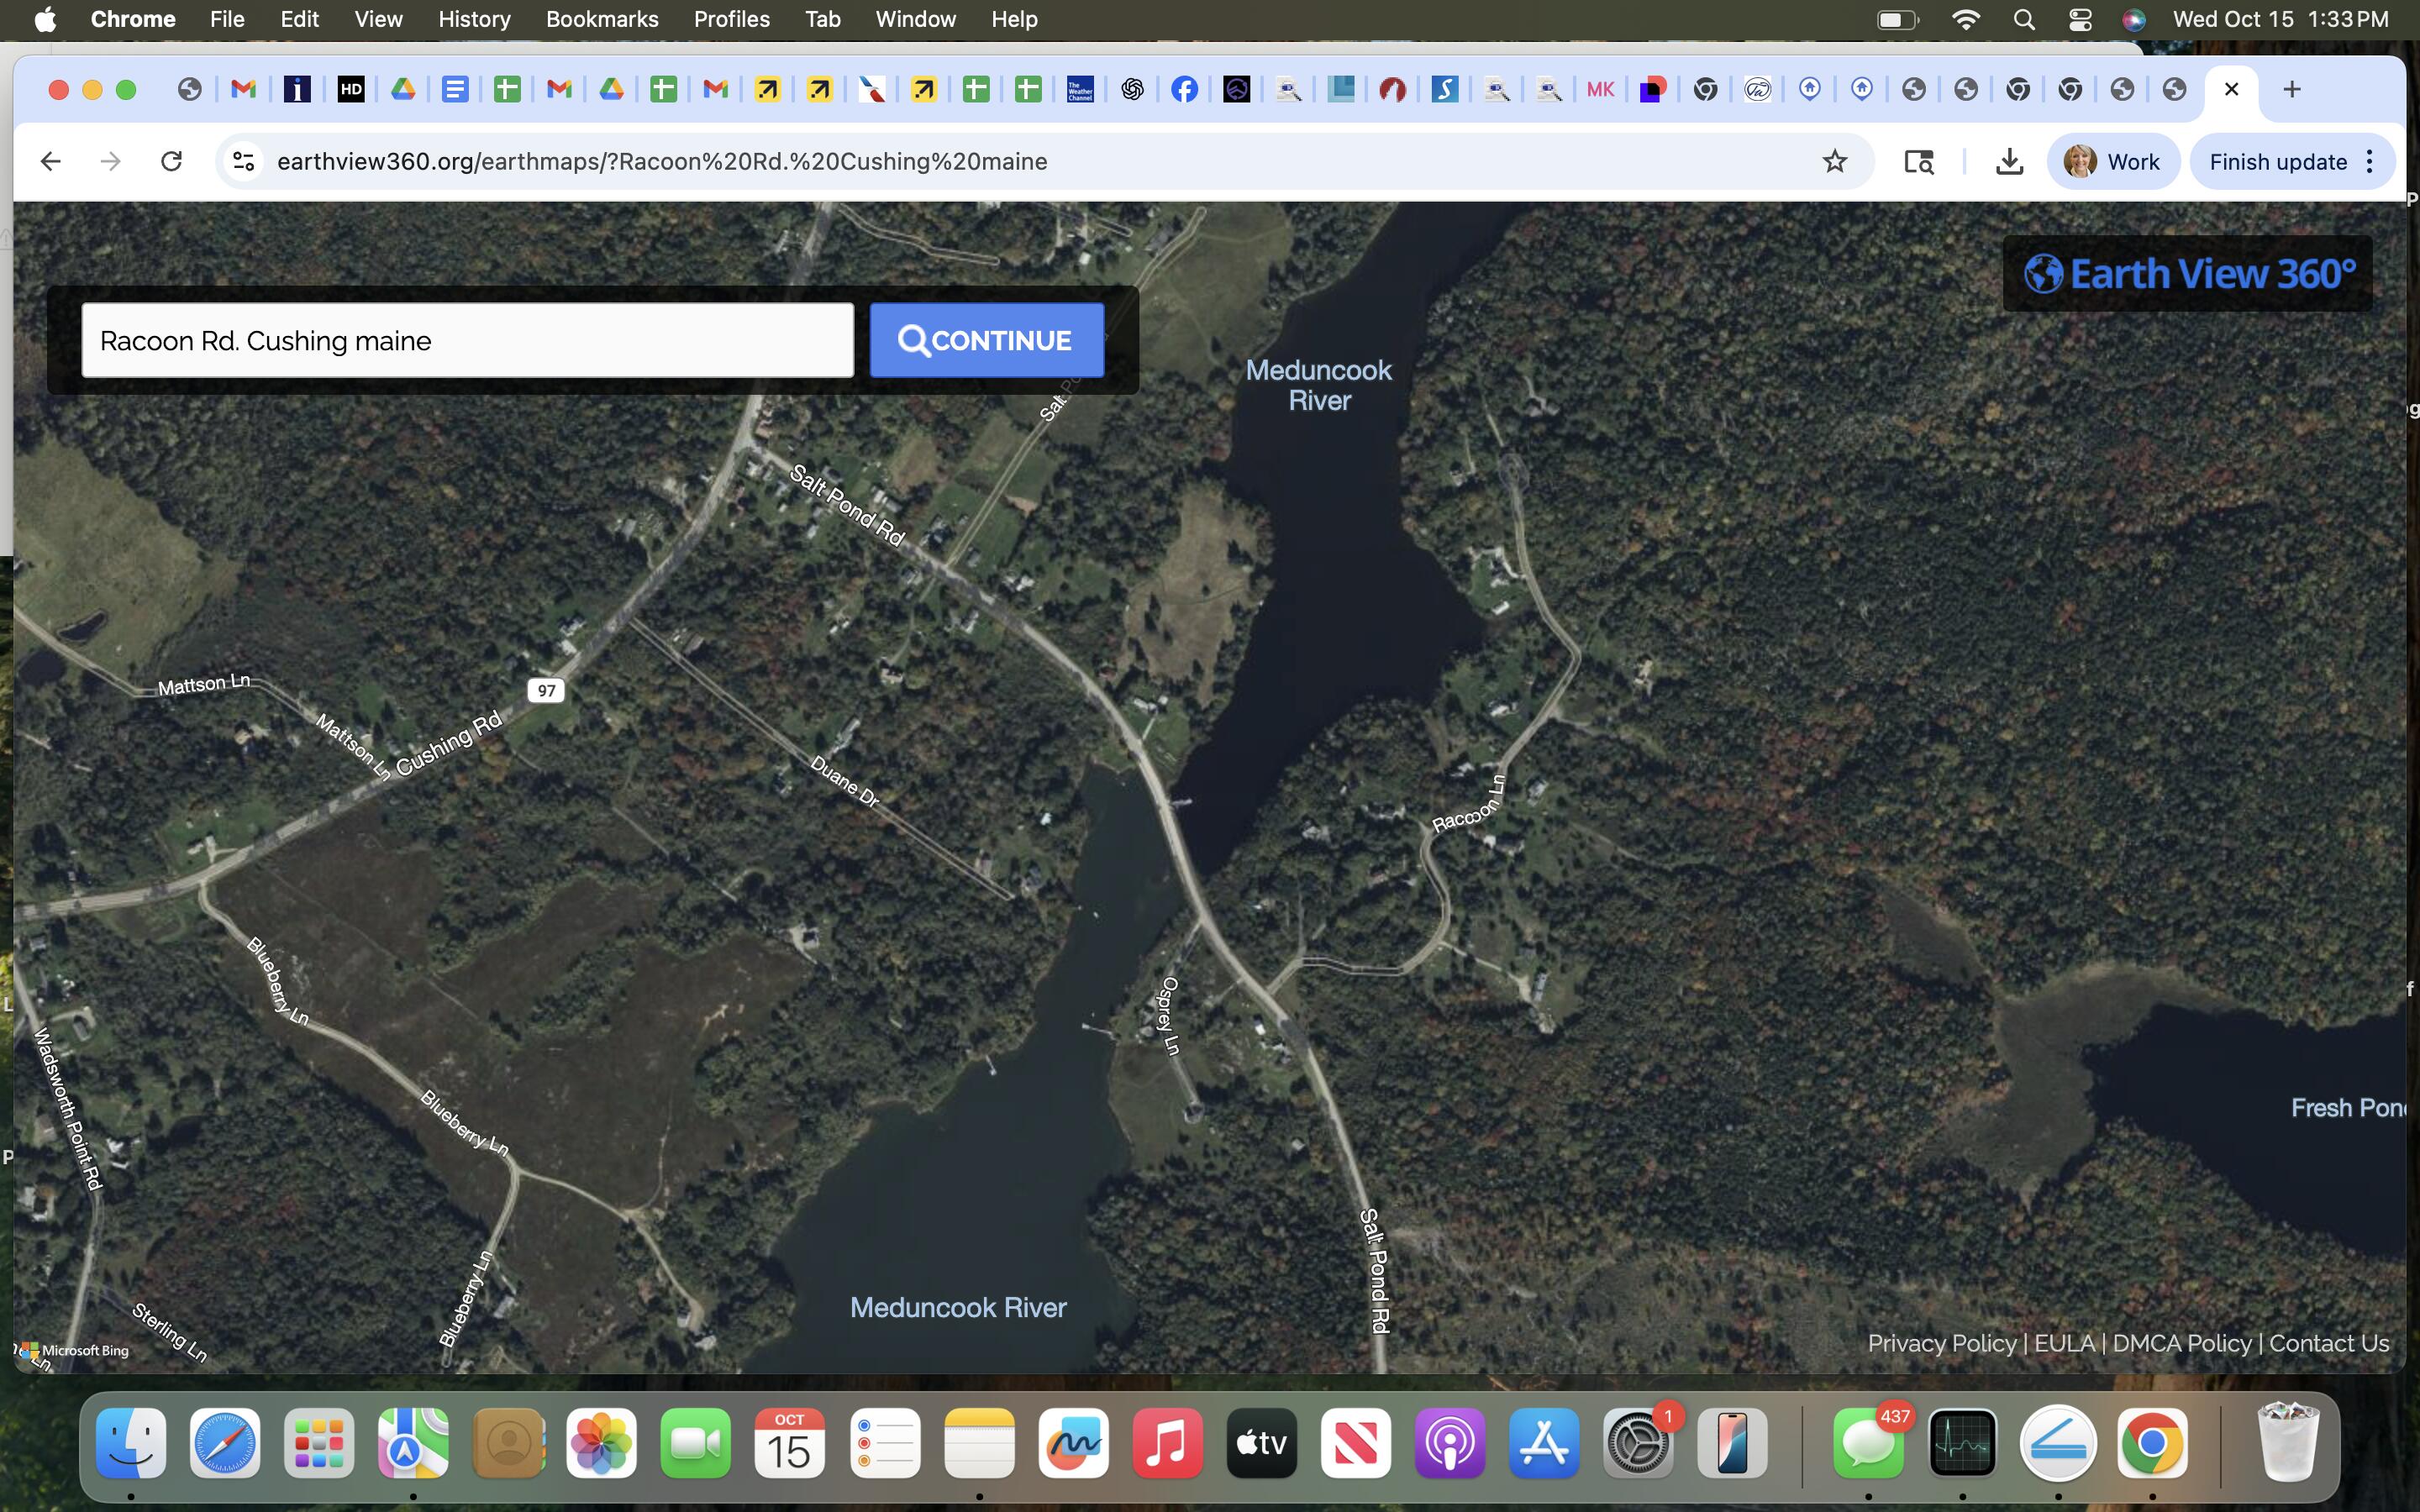Open the ChatGPT bookmark icon
The height and width of the screenshot is (1512, 2420).
pyautogui.click(x=1131, y=89)
